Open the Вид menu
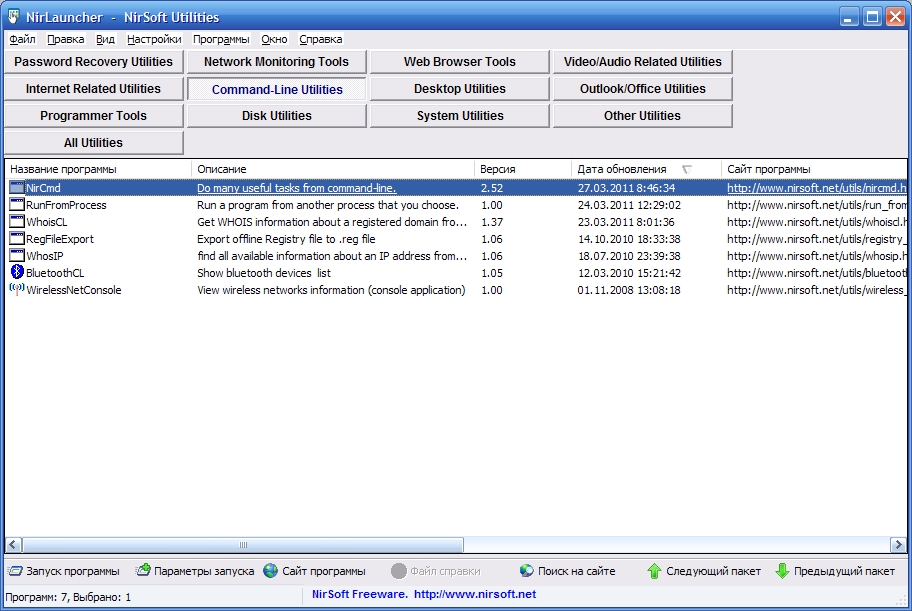Screen dimensions: 912x611 click(x=105, y=39)
